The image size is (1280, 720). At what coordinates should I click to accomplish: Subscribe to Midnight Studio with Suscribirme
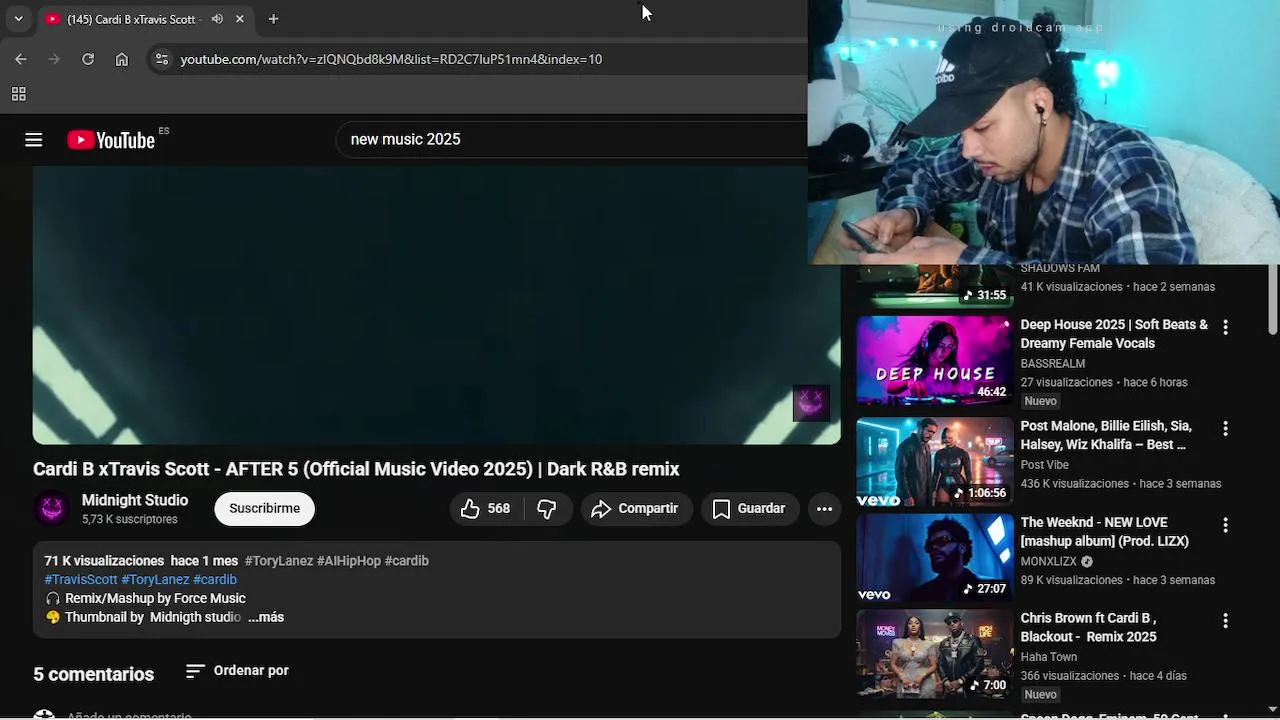point(264,509)
